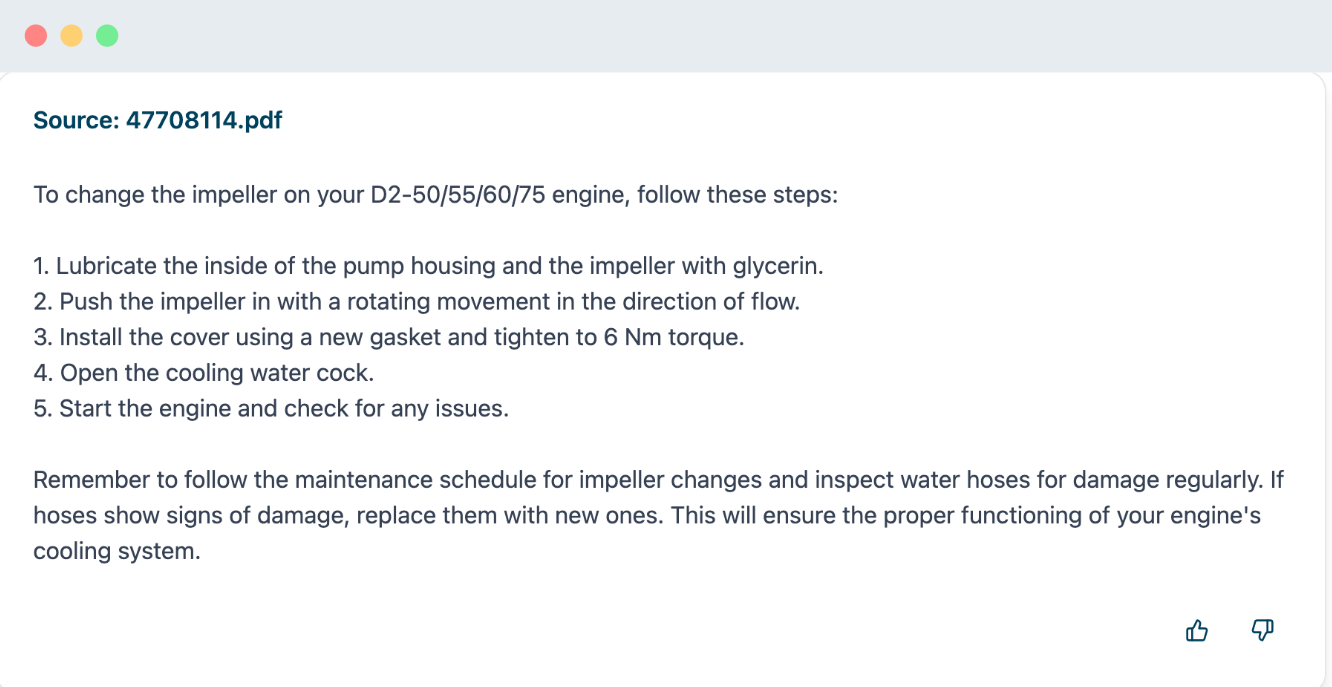1332x687 pixels.
Task: Open the Source: 47708114.pdf link
Action: [157, 121]
